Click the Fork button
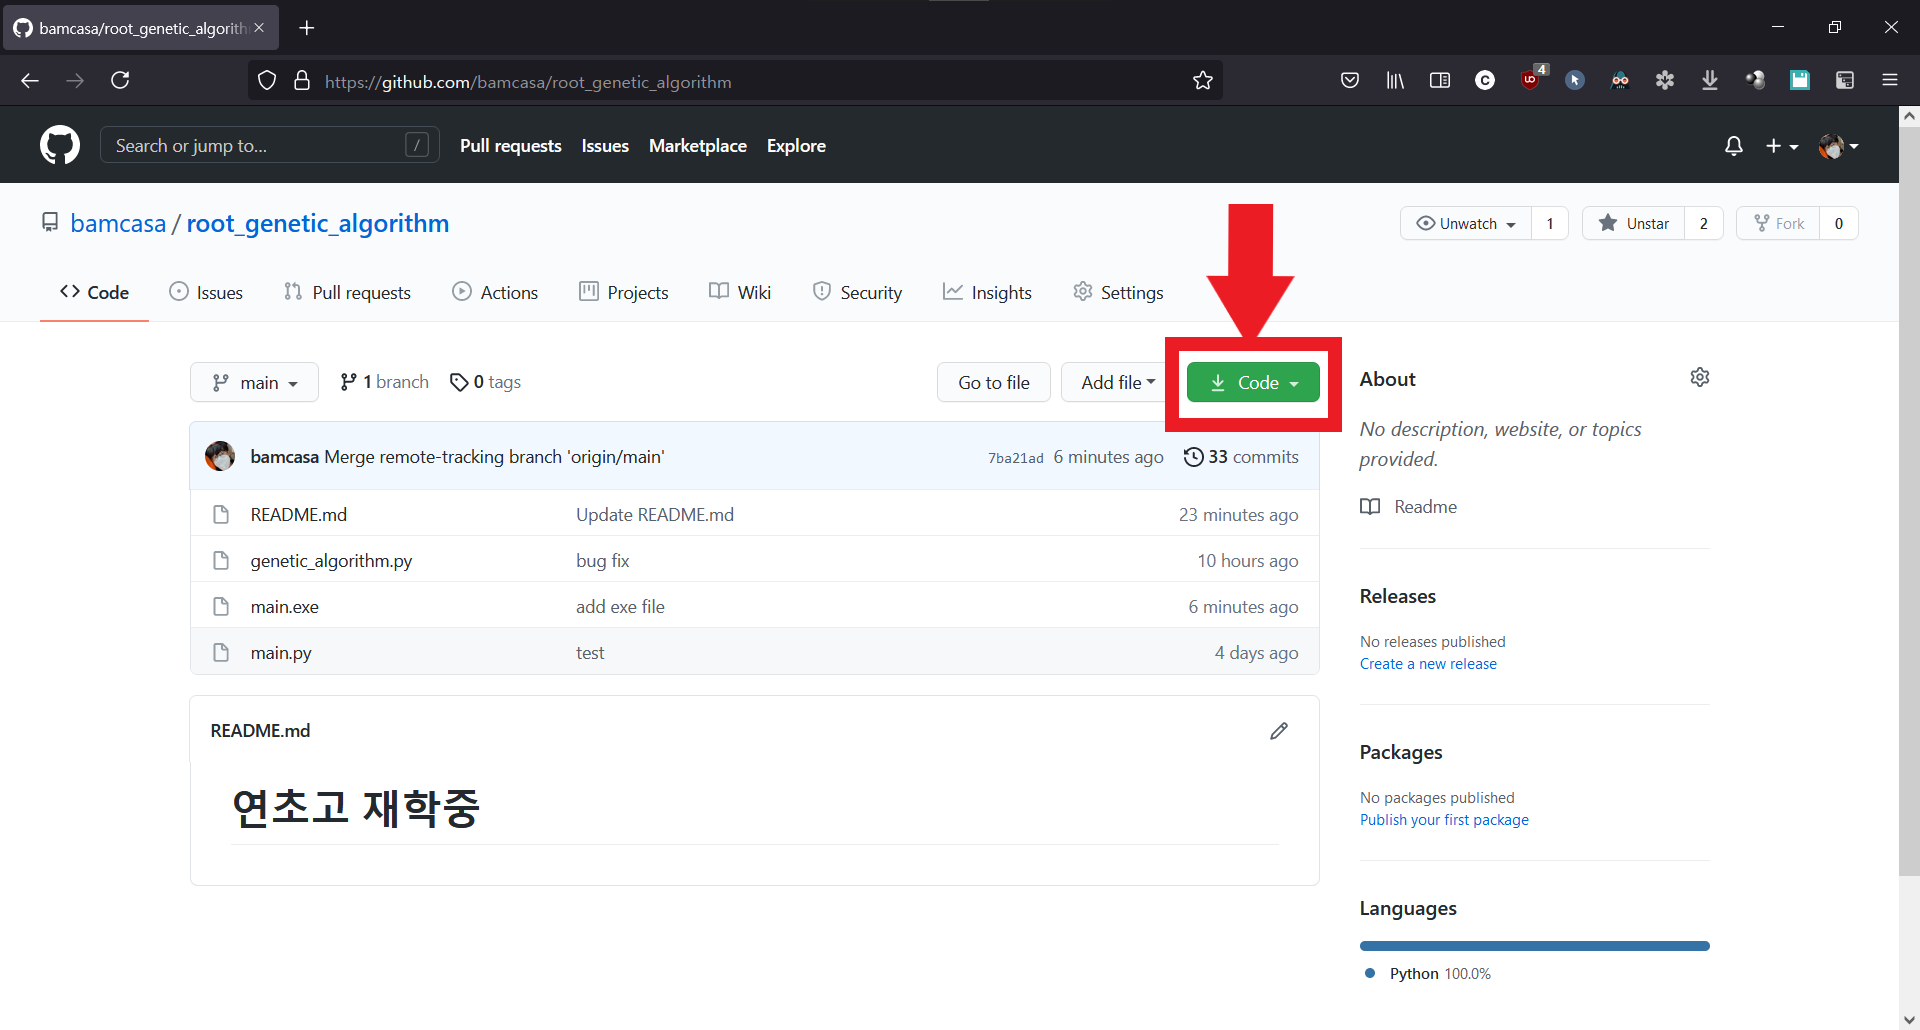This screenshot has height=1030, width=1920. click(1778, 223)
